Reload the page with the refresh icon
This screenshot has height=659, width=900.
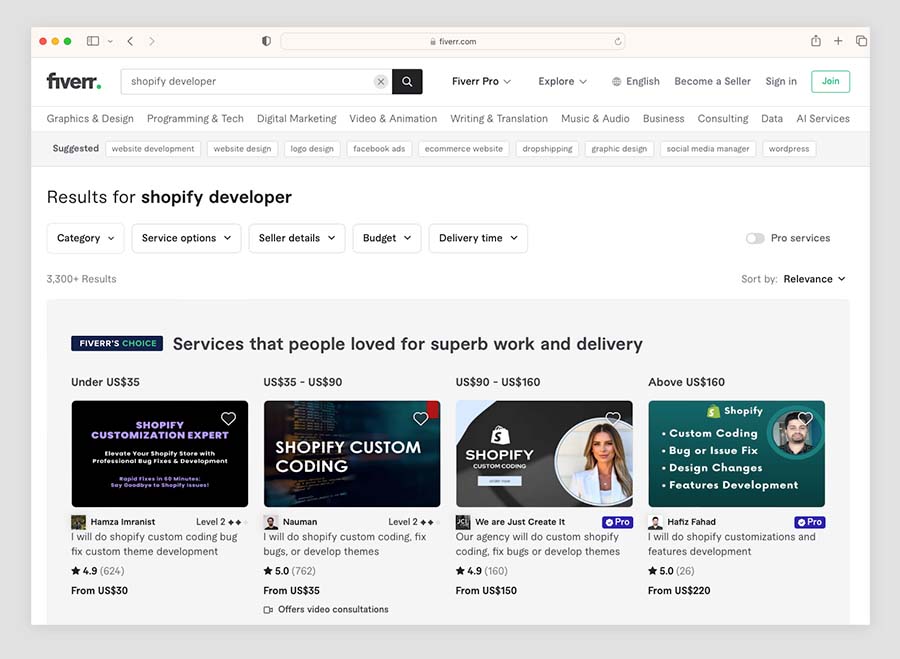[618, 41]
